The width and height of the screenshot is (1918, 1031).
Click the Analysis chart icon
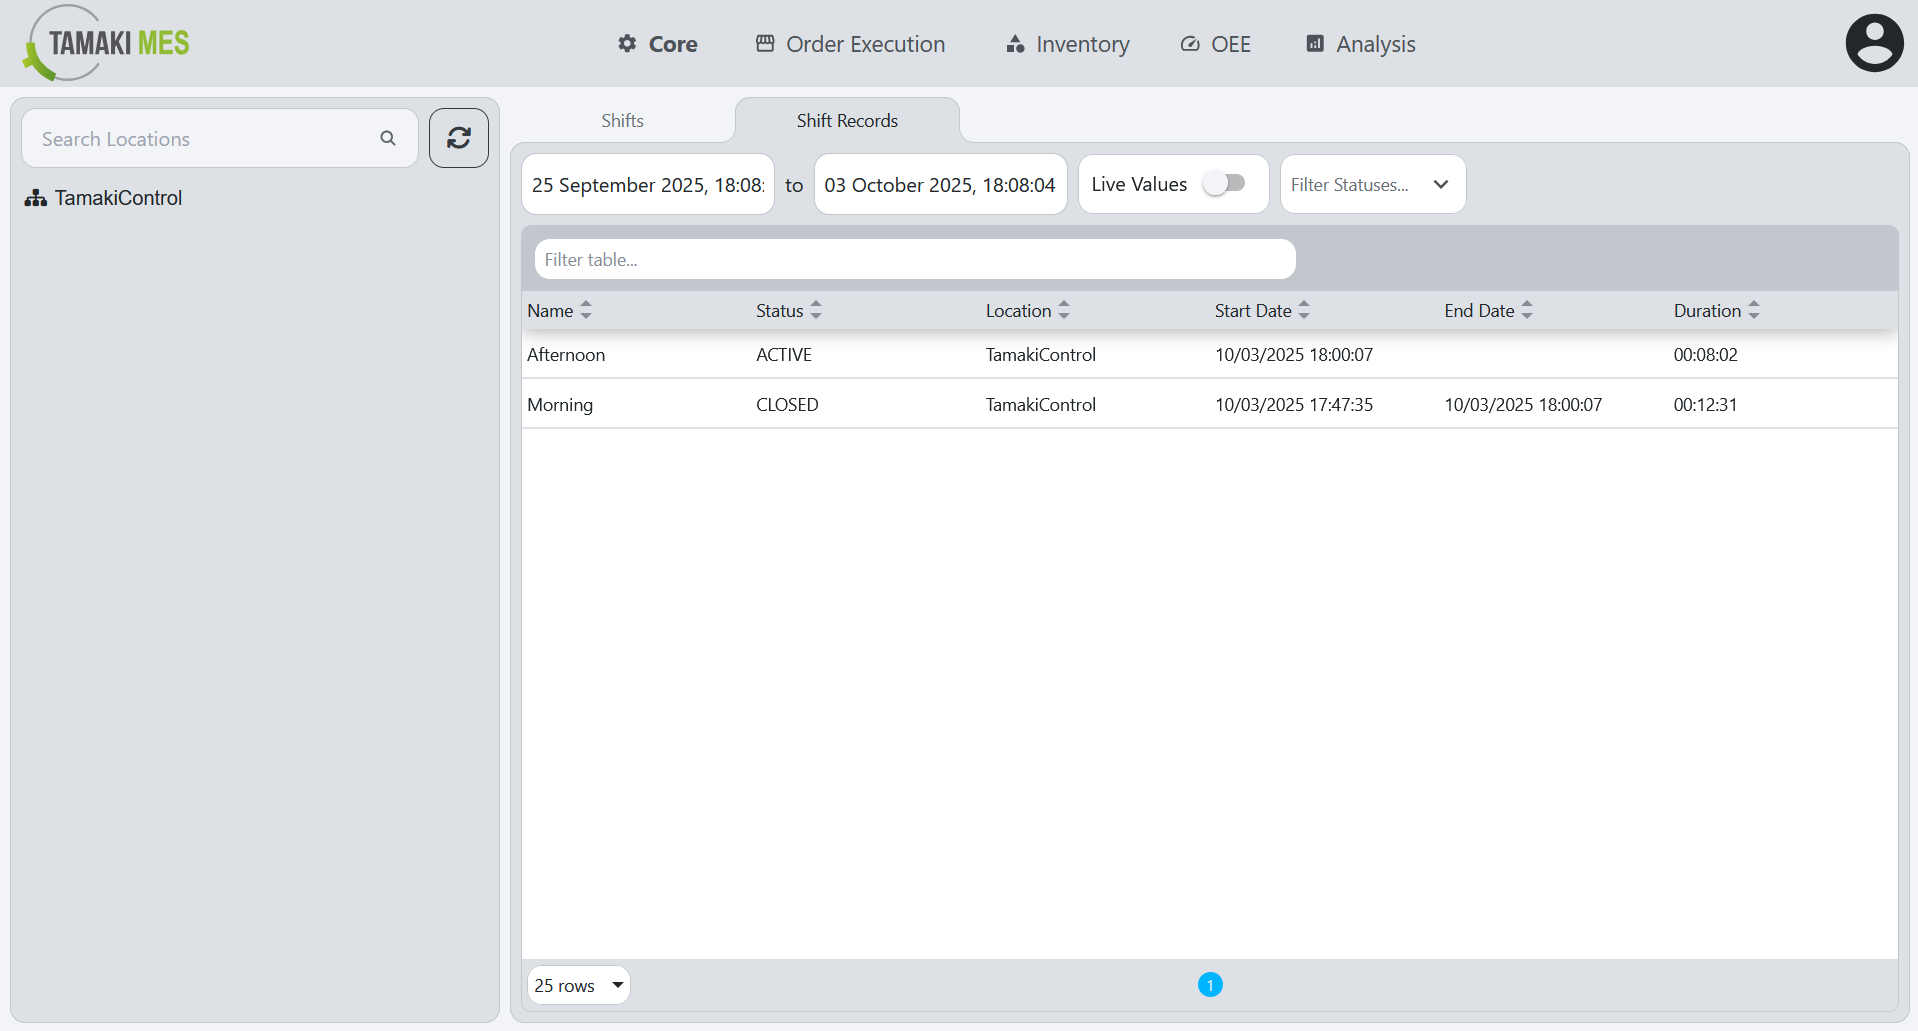1314,43
